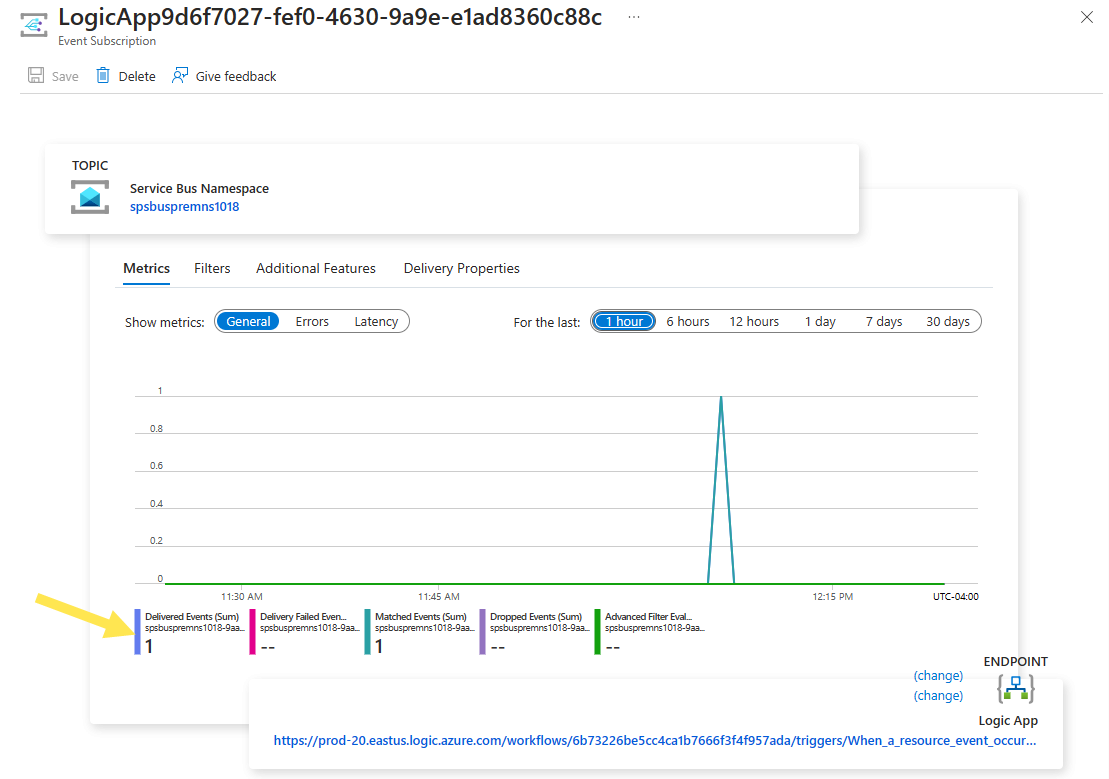Close the event subscription blade
Screen dimensions: 1109x779
1087,17
